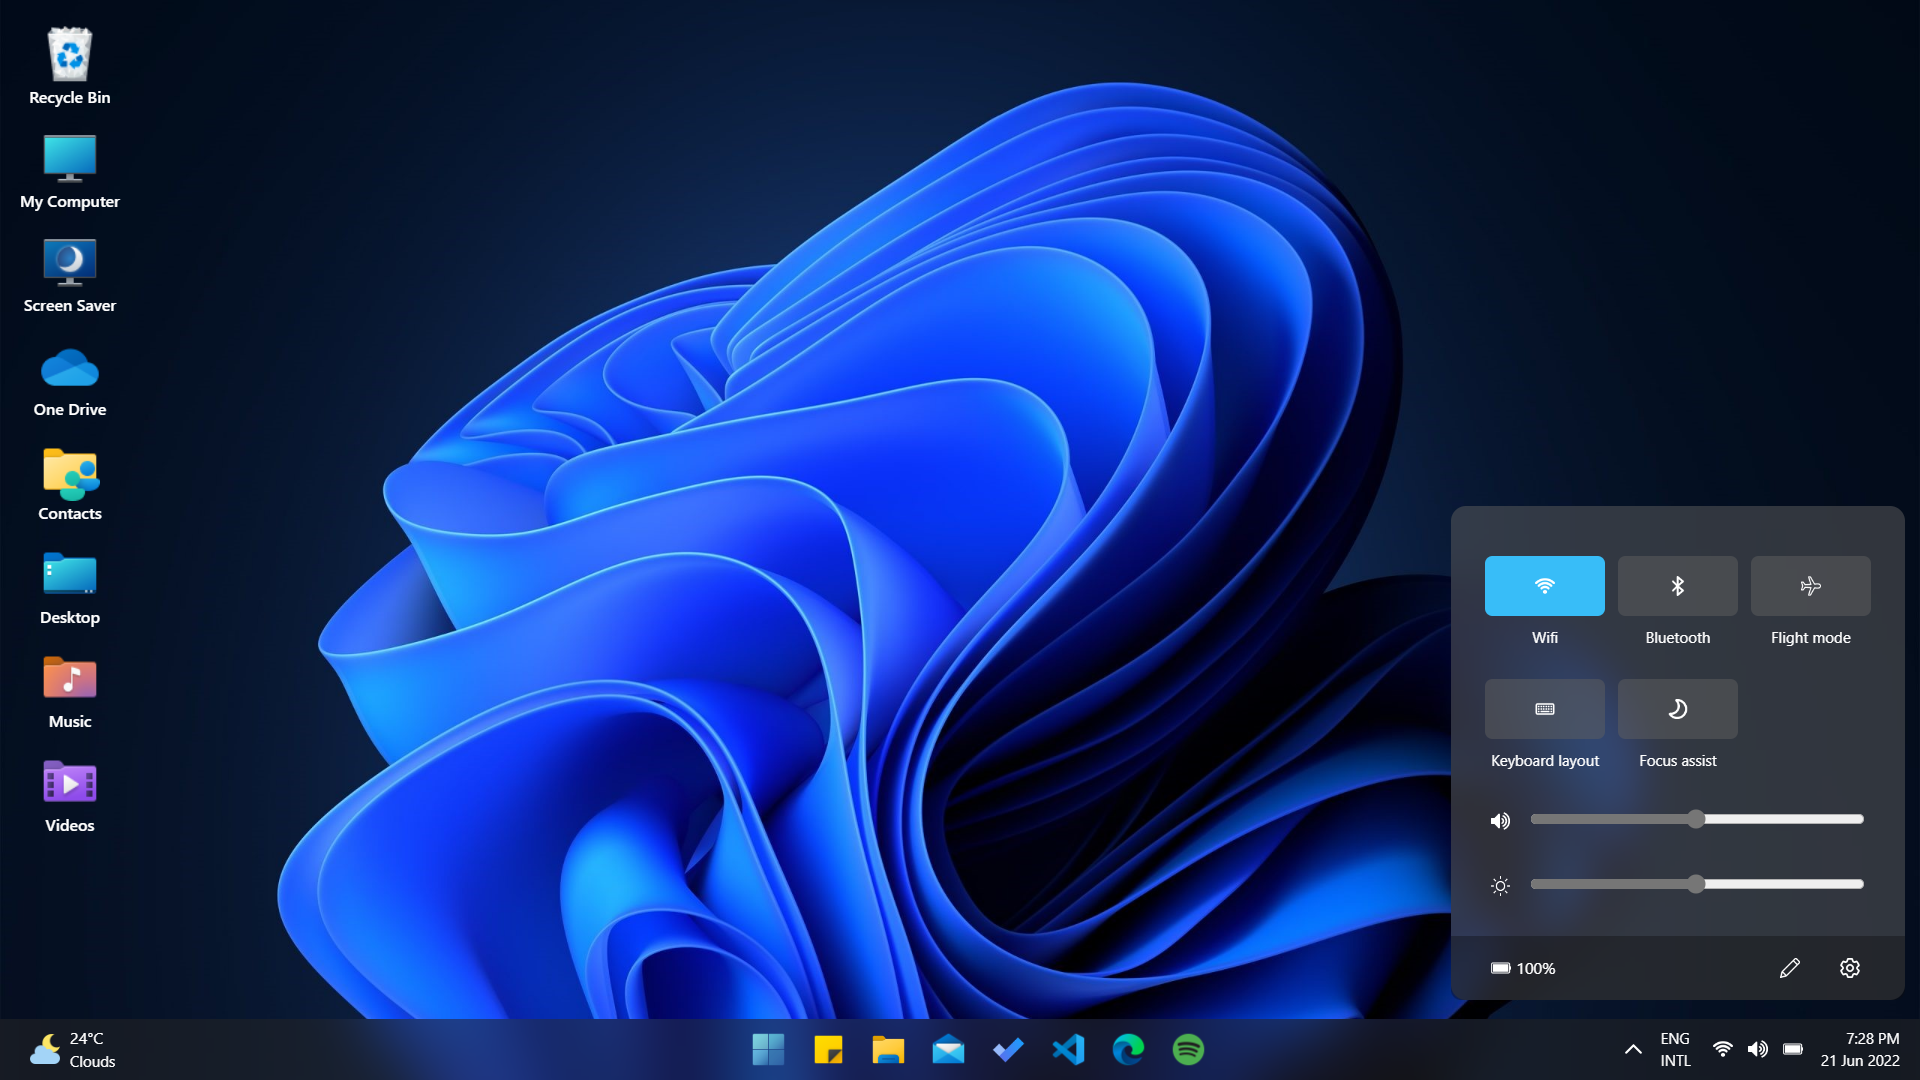Image resolution: width=1920 pixels, height=1080 pixels.
Task: Open the Microsoft To Do checkmark icon
Action: tap(1008, 1050)
